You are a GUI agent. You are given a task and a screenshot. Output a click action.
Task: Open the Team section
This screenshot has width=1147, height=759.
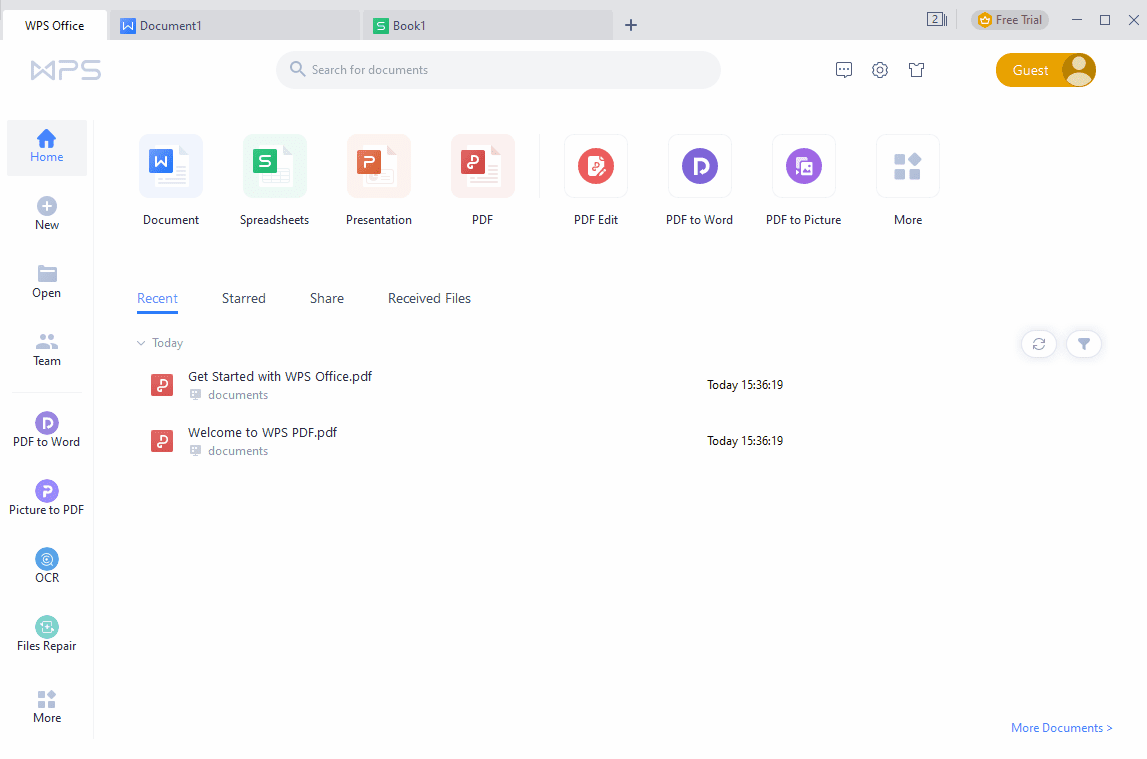(x=47, y=350)
